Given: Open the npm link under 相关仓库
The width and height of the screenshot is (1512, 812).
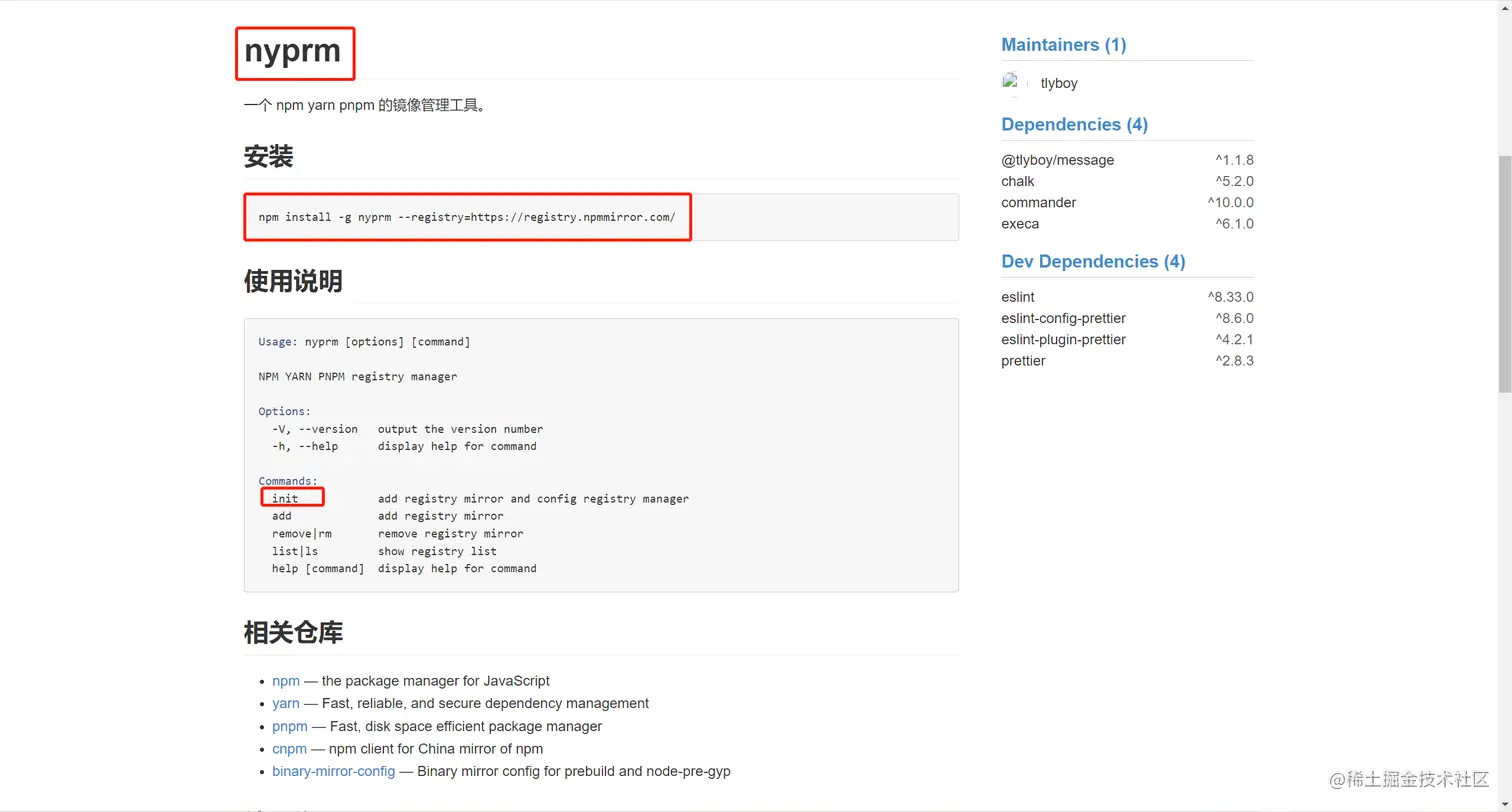Looking at the screenshot, I should (x=285, y=681).
